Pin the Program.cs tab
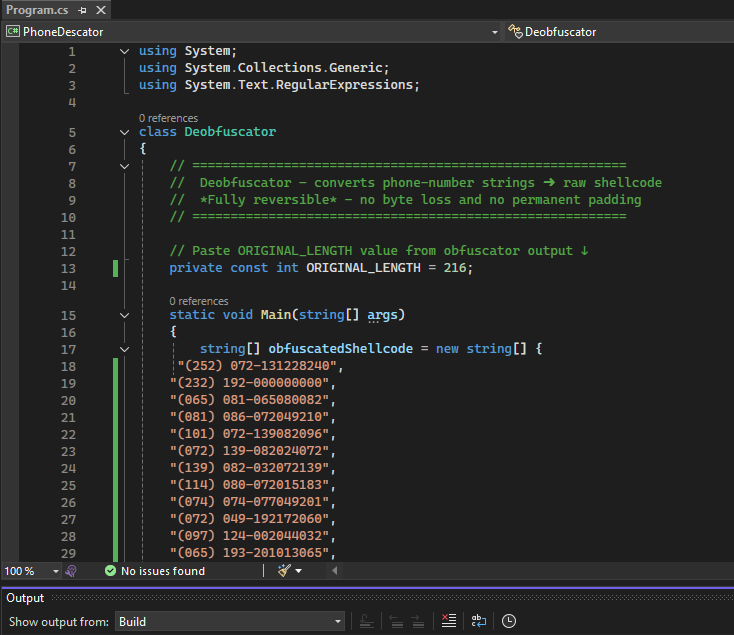 click(x=82, y=10)
